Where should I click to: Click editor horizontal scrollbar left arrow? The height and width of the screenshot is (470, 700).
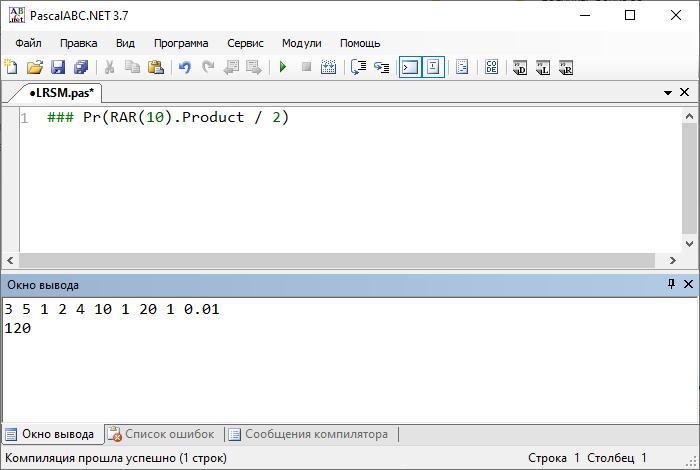10,260
